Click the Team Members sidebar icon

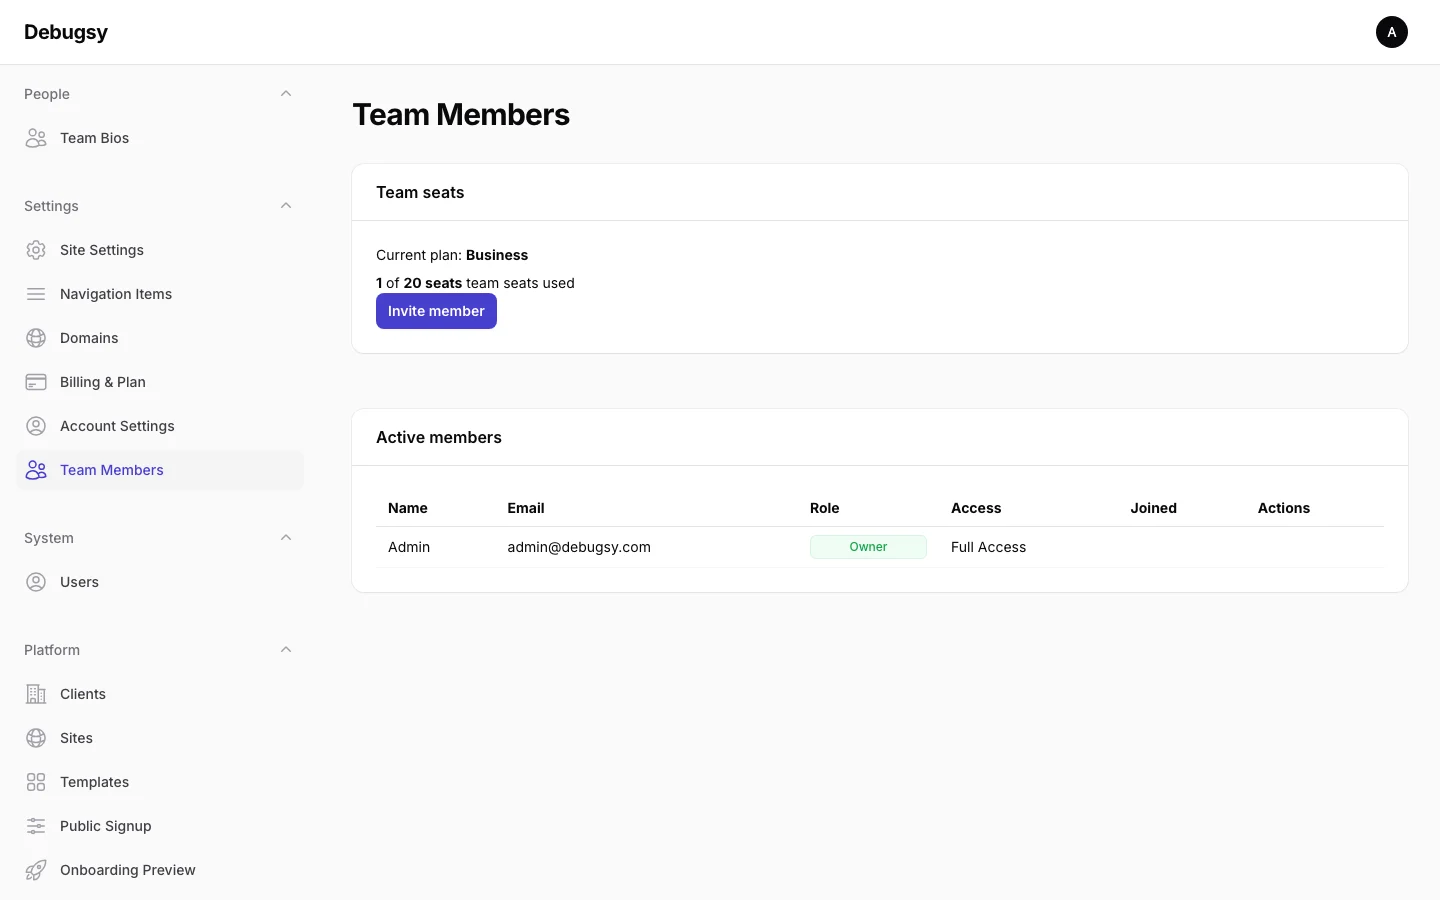(36, 470)
